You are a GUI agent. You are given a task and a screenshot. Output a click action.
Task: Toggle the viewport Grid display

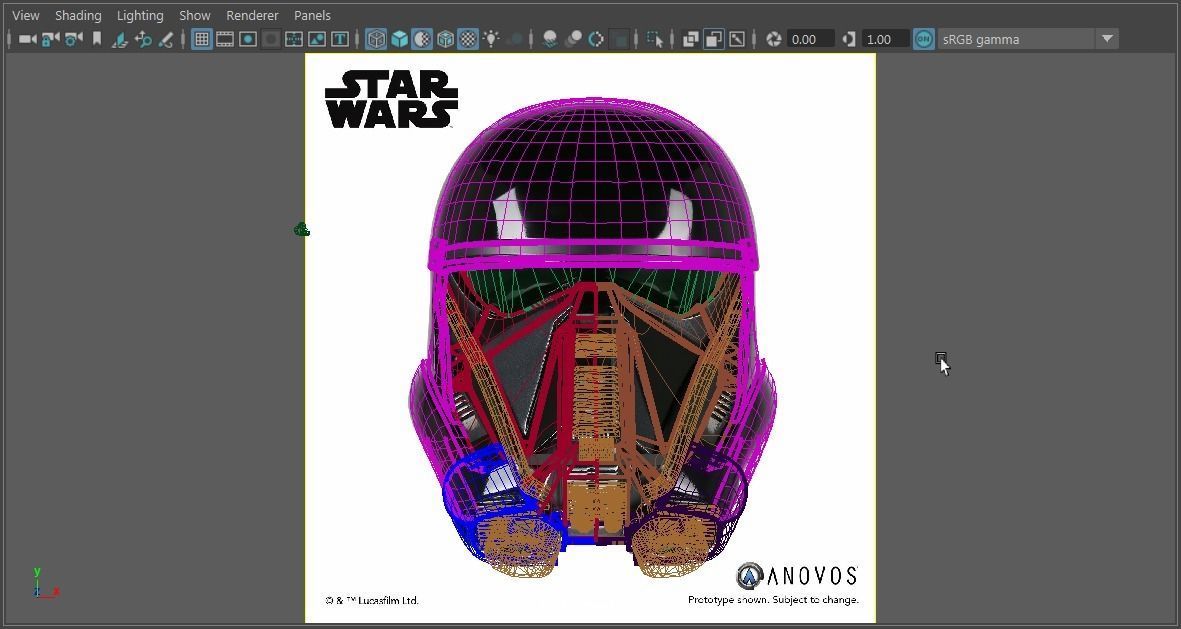[201, 39]
